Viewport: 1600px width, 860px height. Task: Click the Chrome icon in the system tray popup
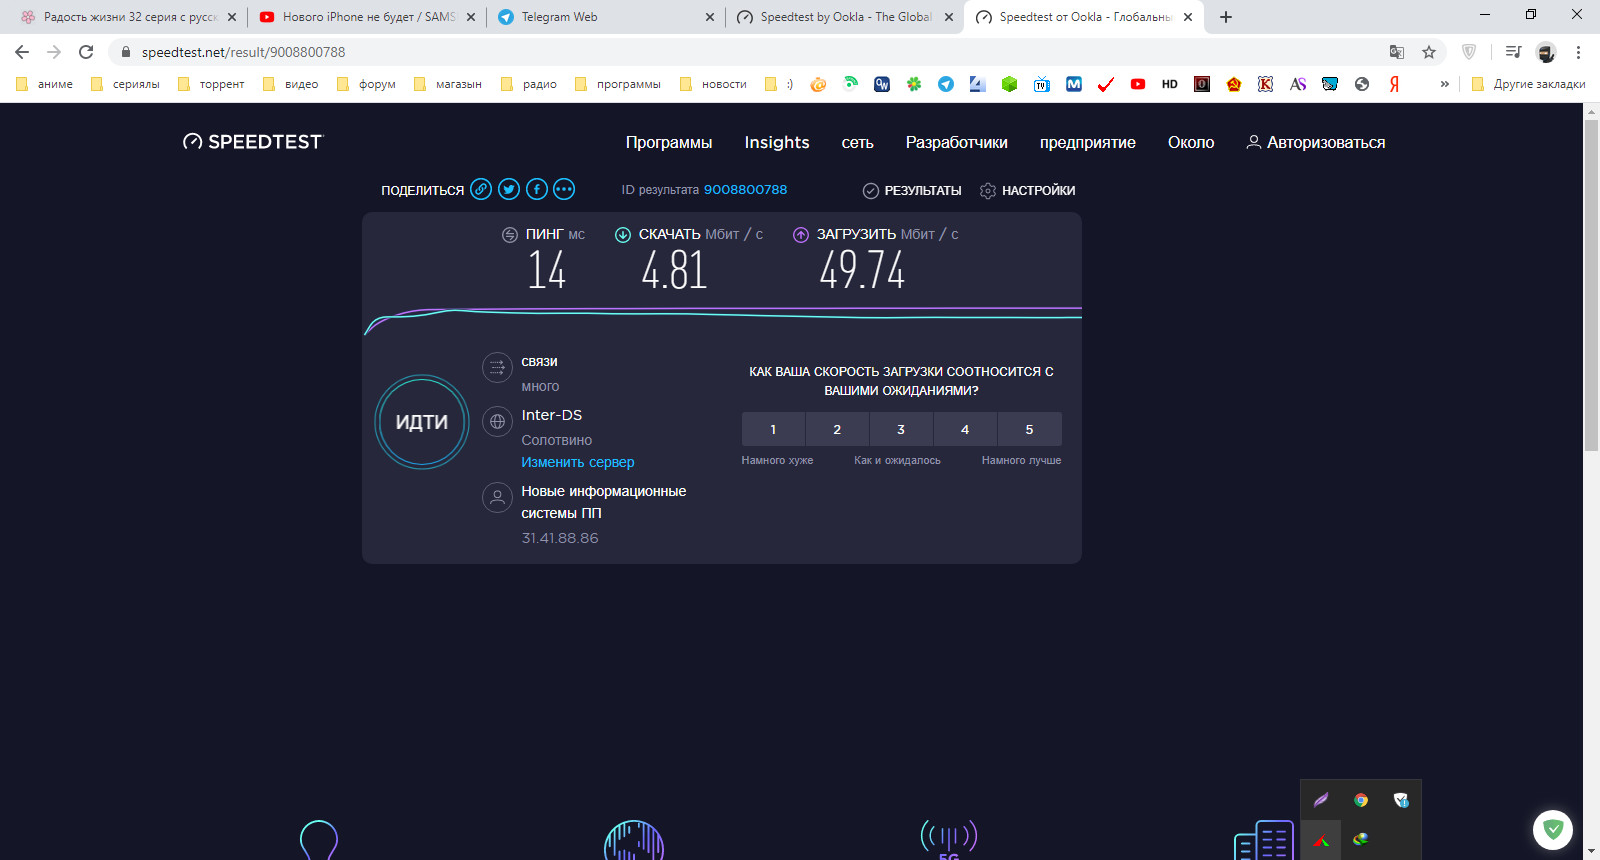[x=1361, y=800]
